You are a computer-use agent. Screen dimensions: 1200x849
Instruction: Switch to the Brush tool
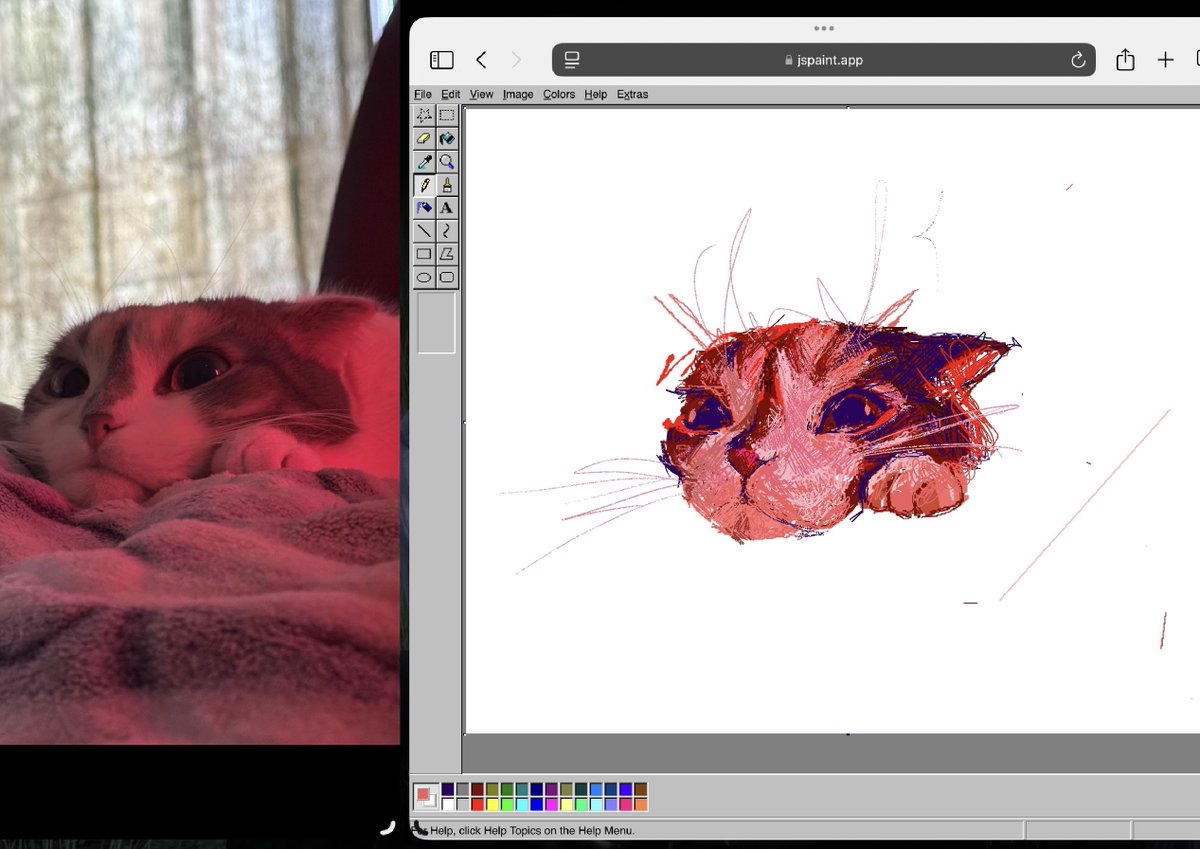[446, 185]
